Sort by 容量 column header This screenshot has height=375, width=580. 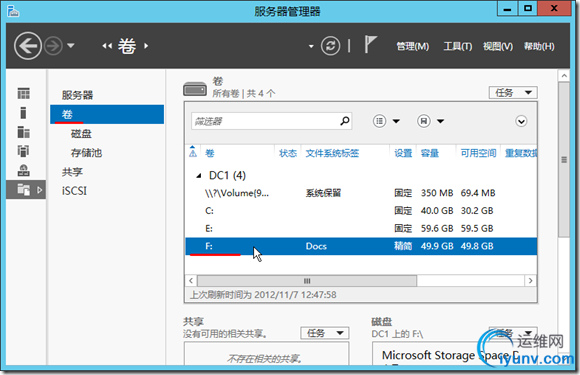click(429, 153)
